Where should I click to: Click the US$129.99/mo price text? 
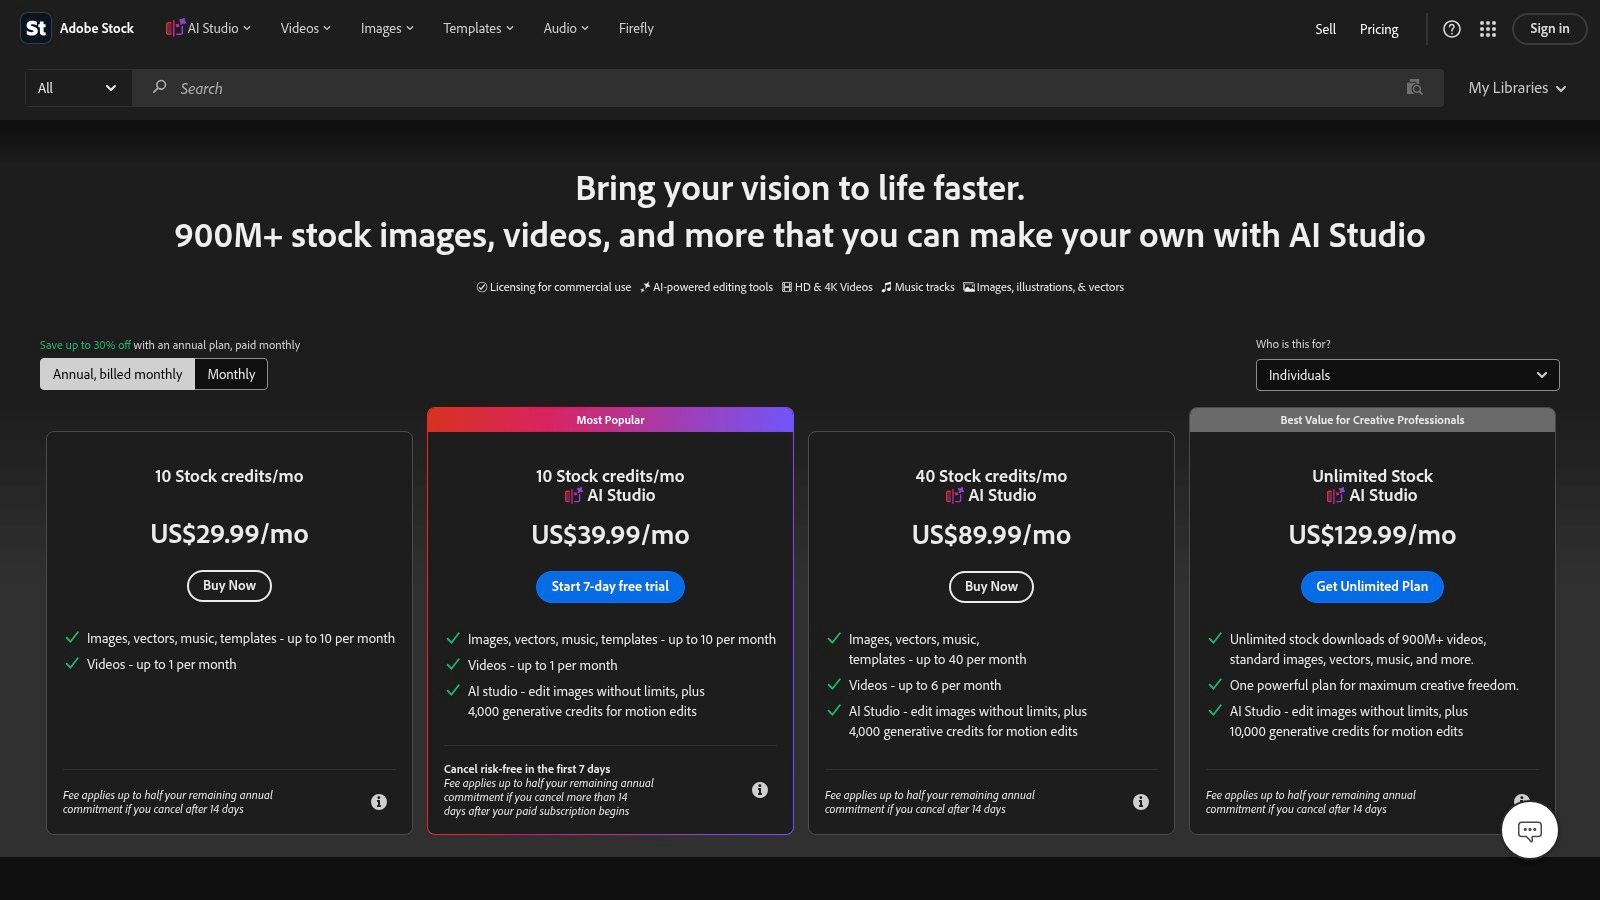[1372, 535]
